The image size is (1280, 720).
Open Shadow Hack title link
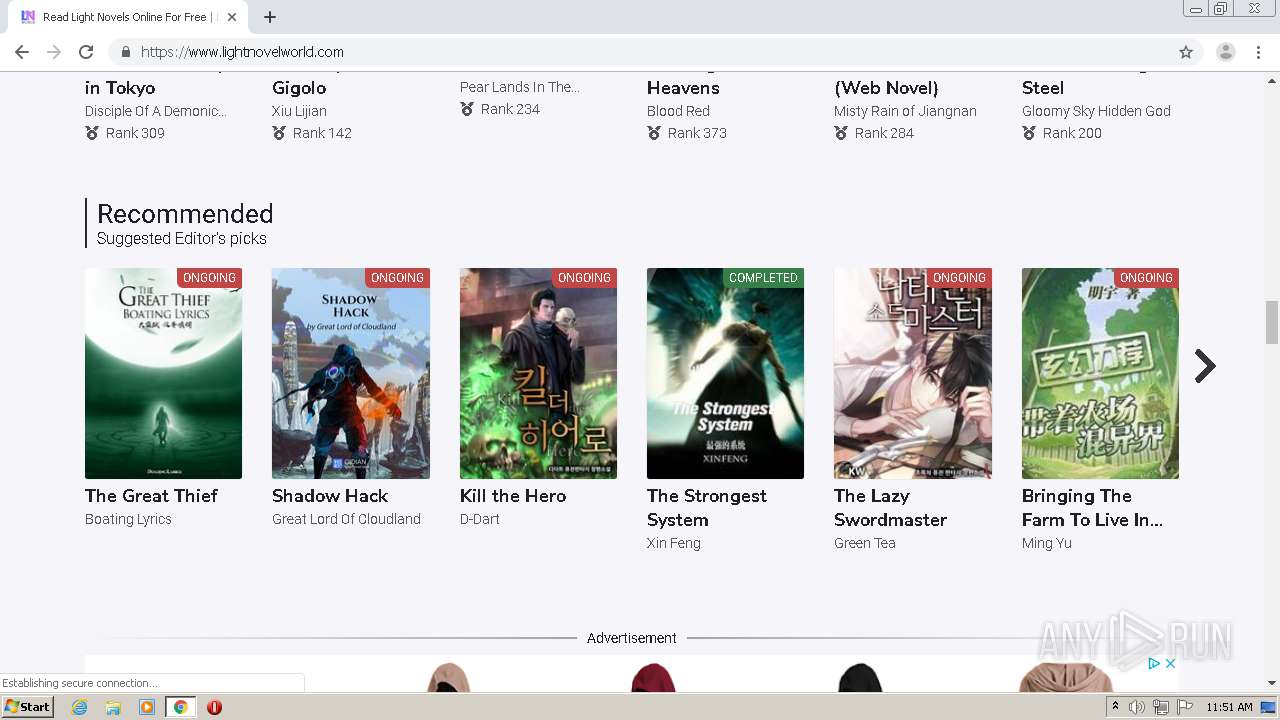pos(330,496)
